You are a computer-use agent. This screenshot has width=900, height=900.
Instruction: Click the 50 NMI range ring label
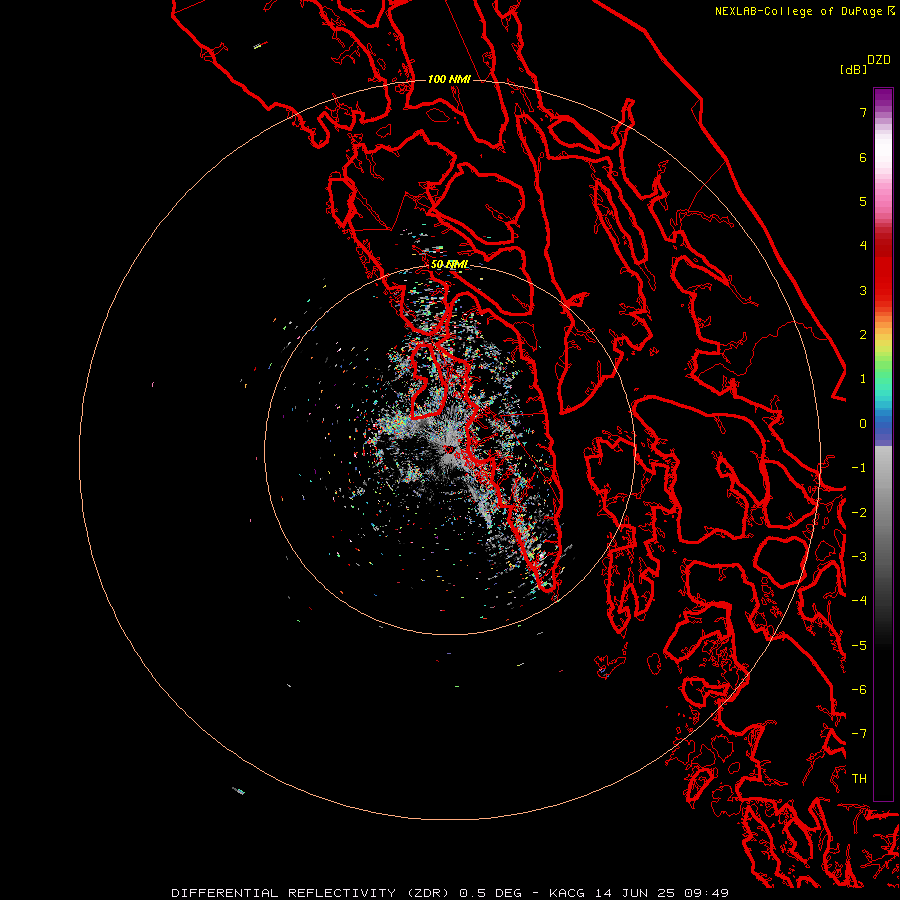pos(449,264)
